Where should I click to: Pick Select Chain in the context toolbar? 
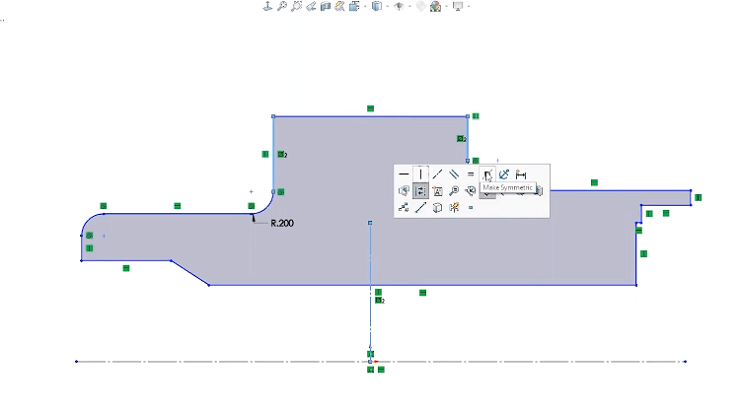(404, 207)
